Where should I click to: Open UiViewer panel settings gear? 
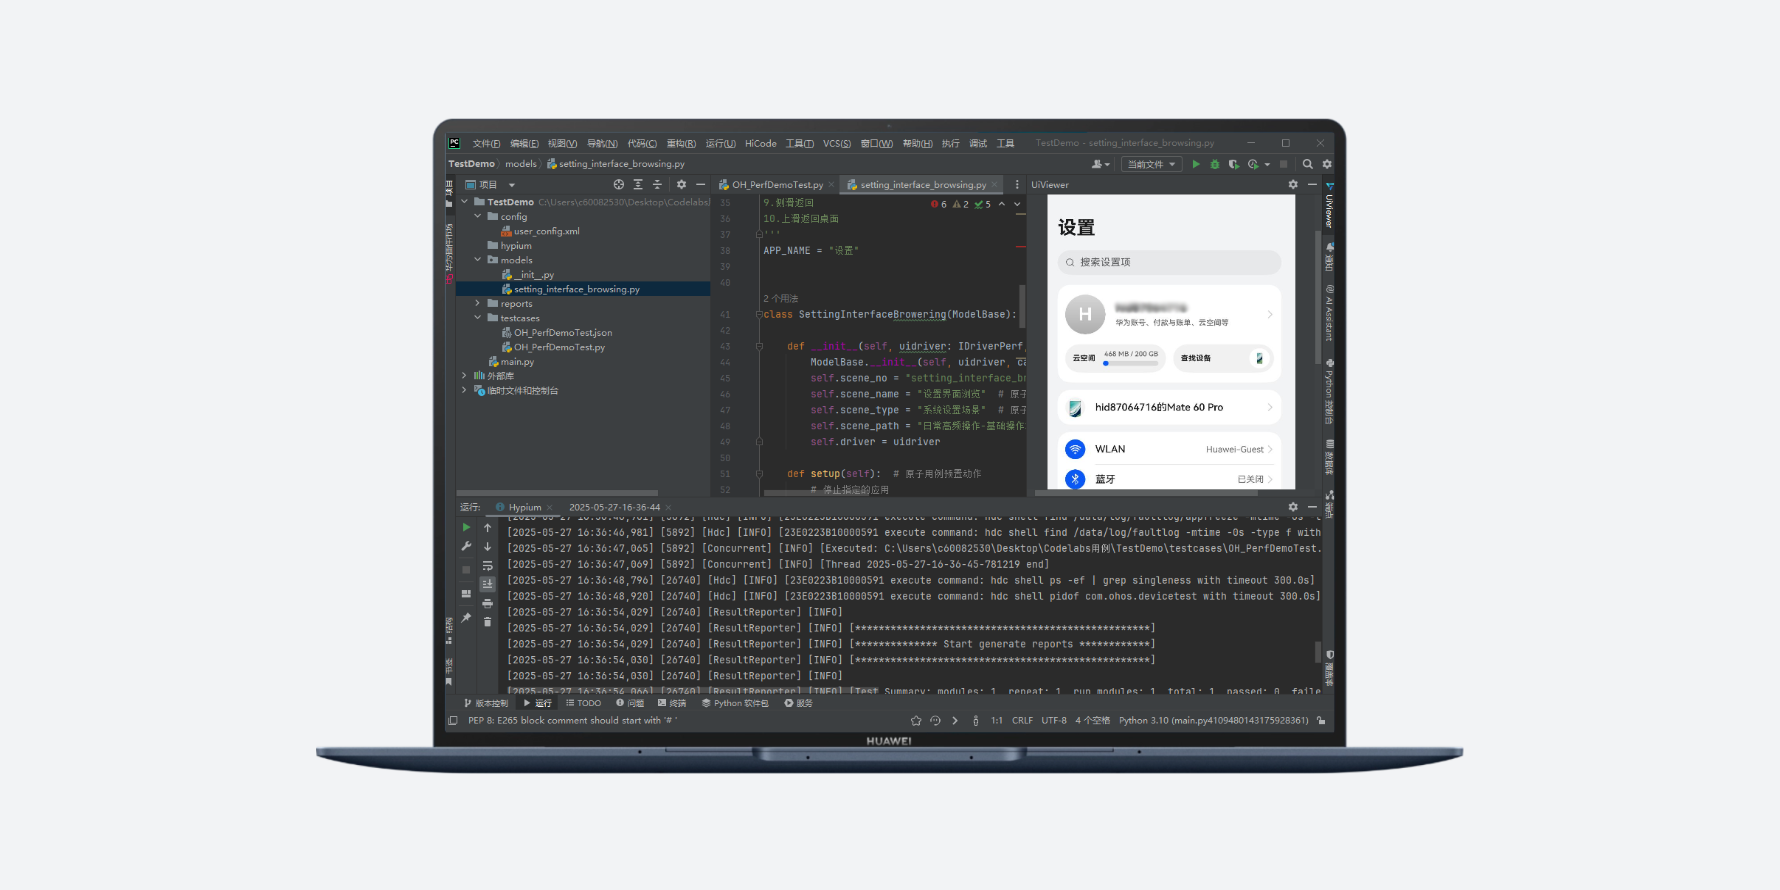tap(1292, 185)
